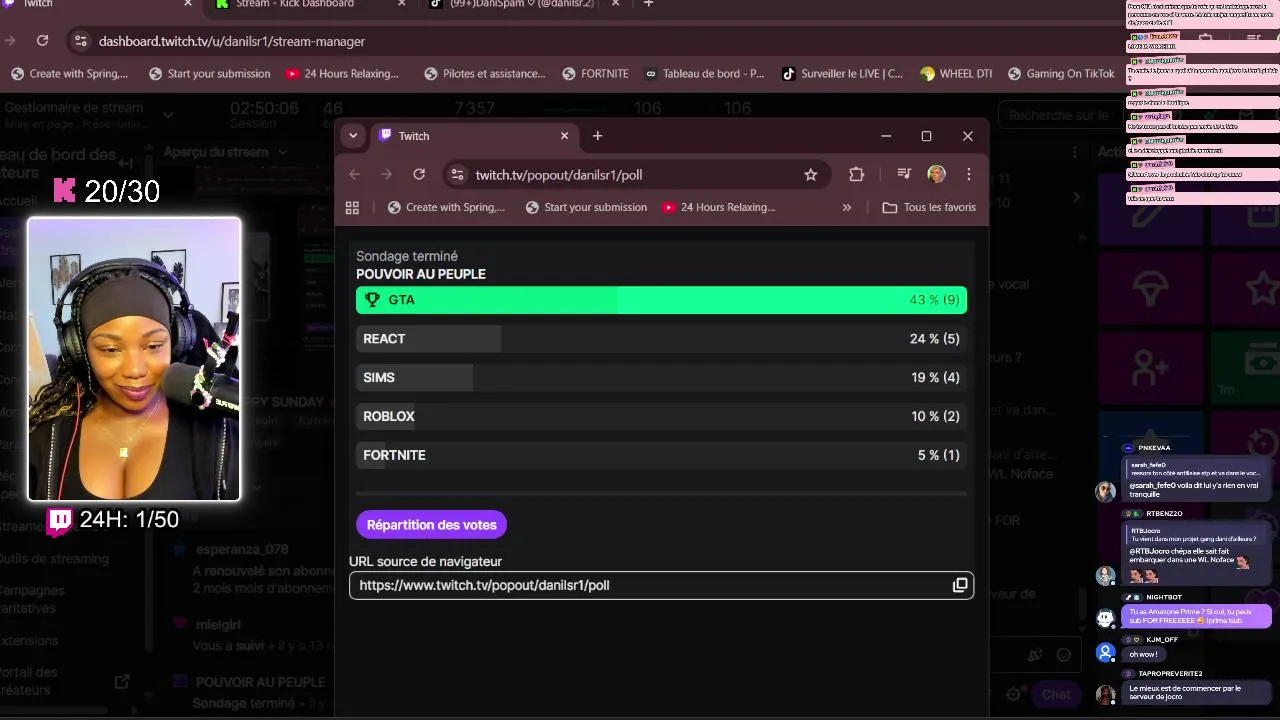Open Outils de streaming in sidebar

[x=54, y=558]
